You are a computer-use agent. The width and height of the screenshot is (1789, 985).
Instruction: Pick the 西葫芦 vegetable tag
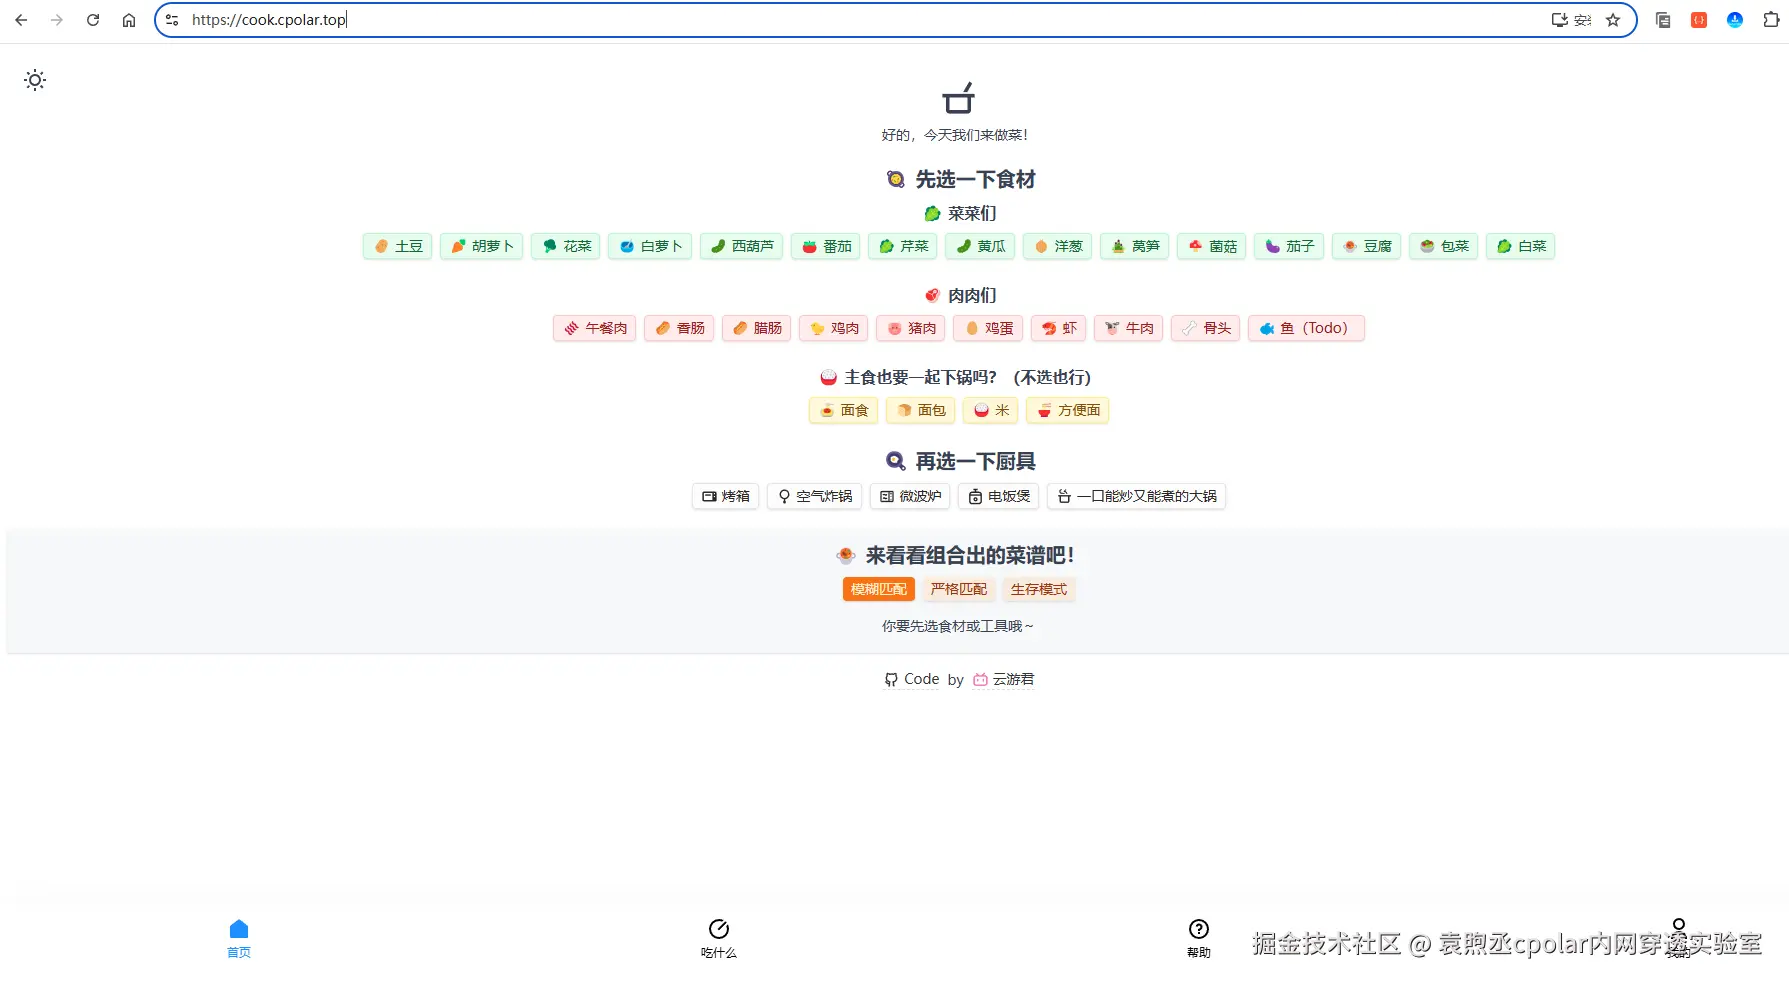(x=742, y=246)
